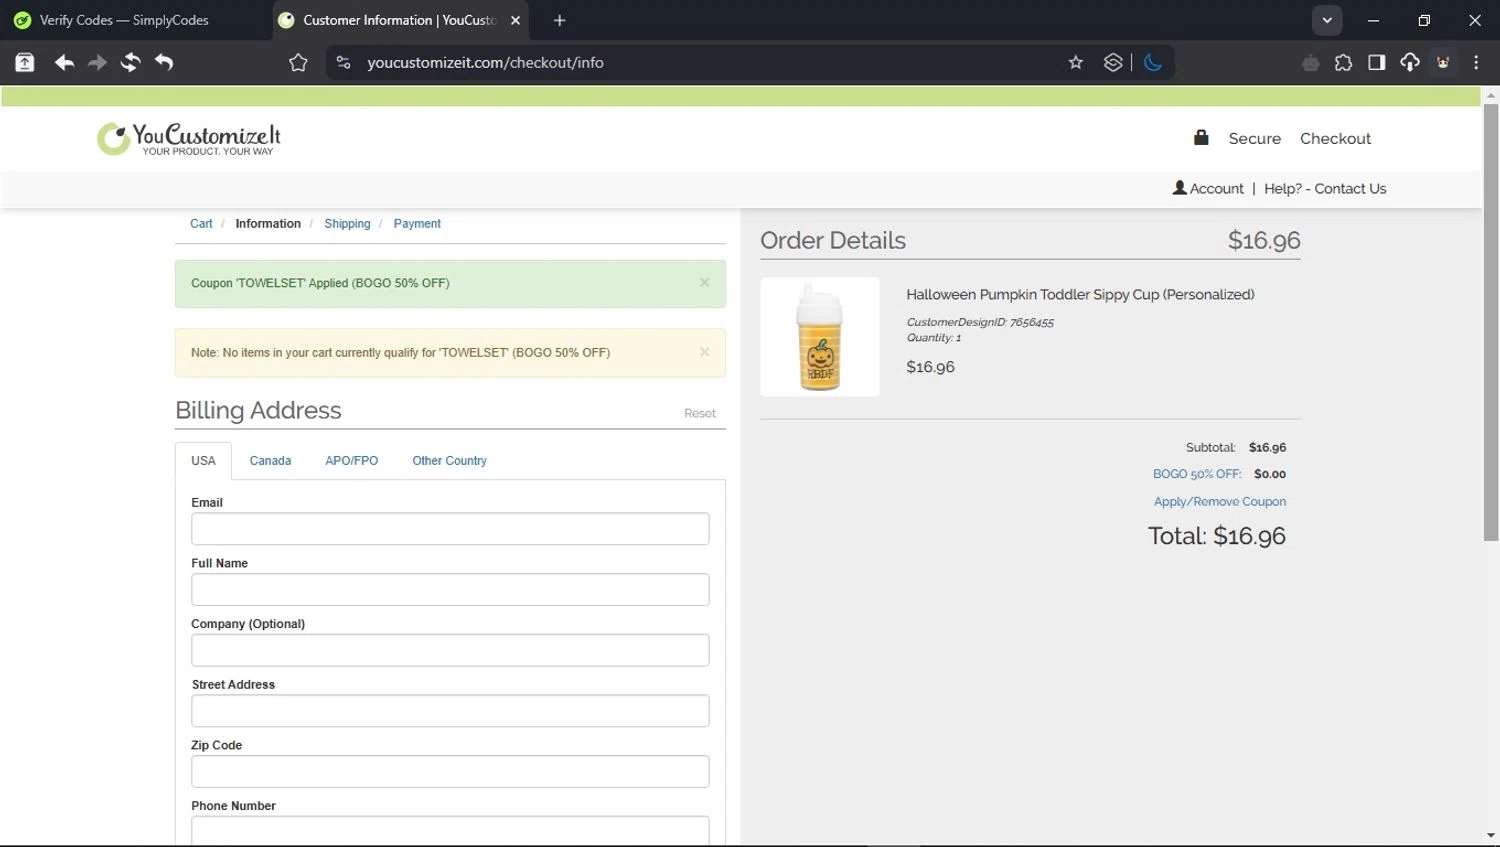Click the undo arrow toolbar icon
Viewport: 1500px width, 847px height.
tap(164, 62)
